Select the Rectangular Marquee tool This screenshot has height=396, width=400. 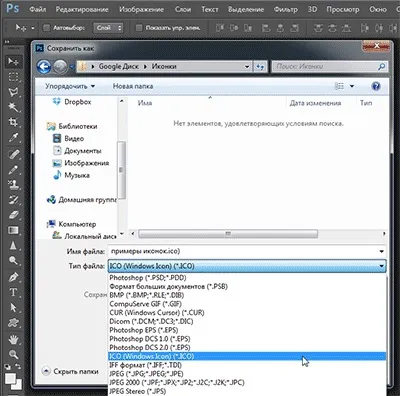pos(13,77)
